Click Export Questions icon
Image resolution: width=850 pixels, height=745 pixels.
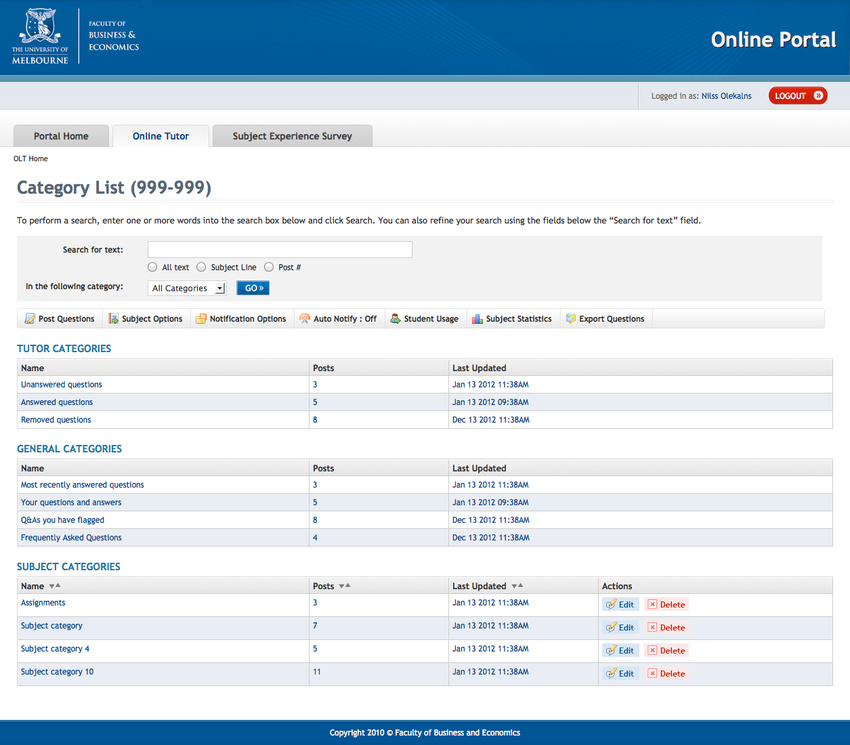coord(571,318)
